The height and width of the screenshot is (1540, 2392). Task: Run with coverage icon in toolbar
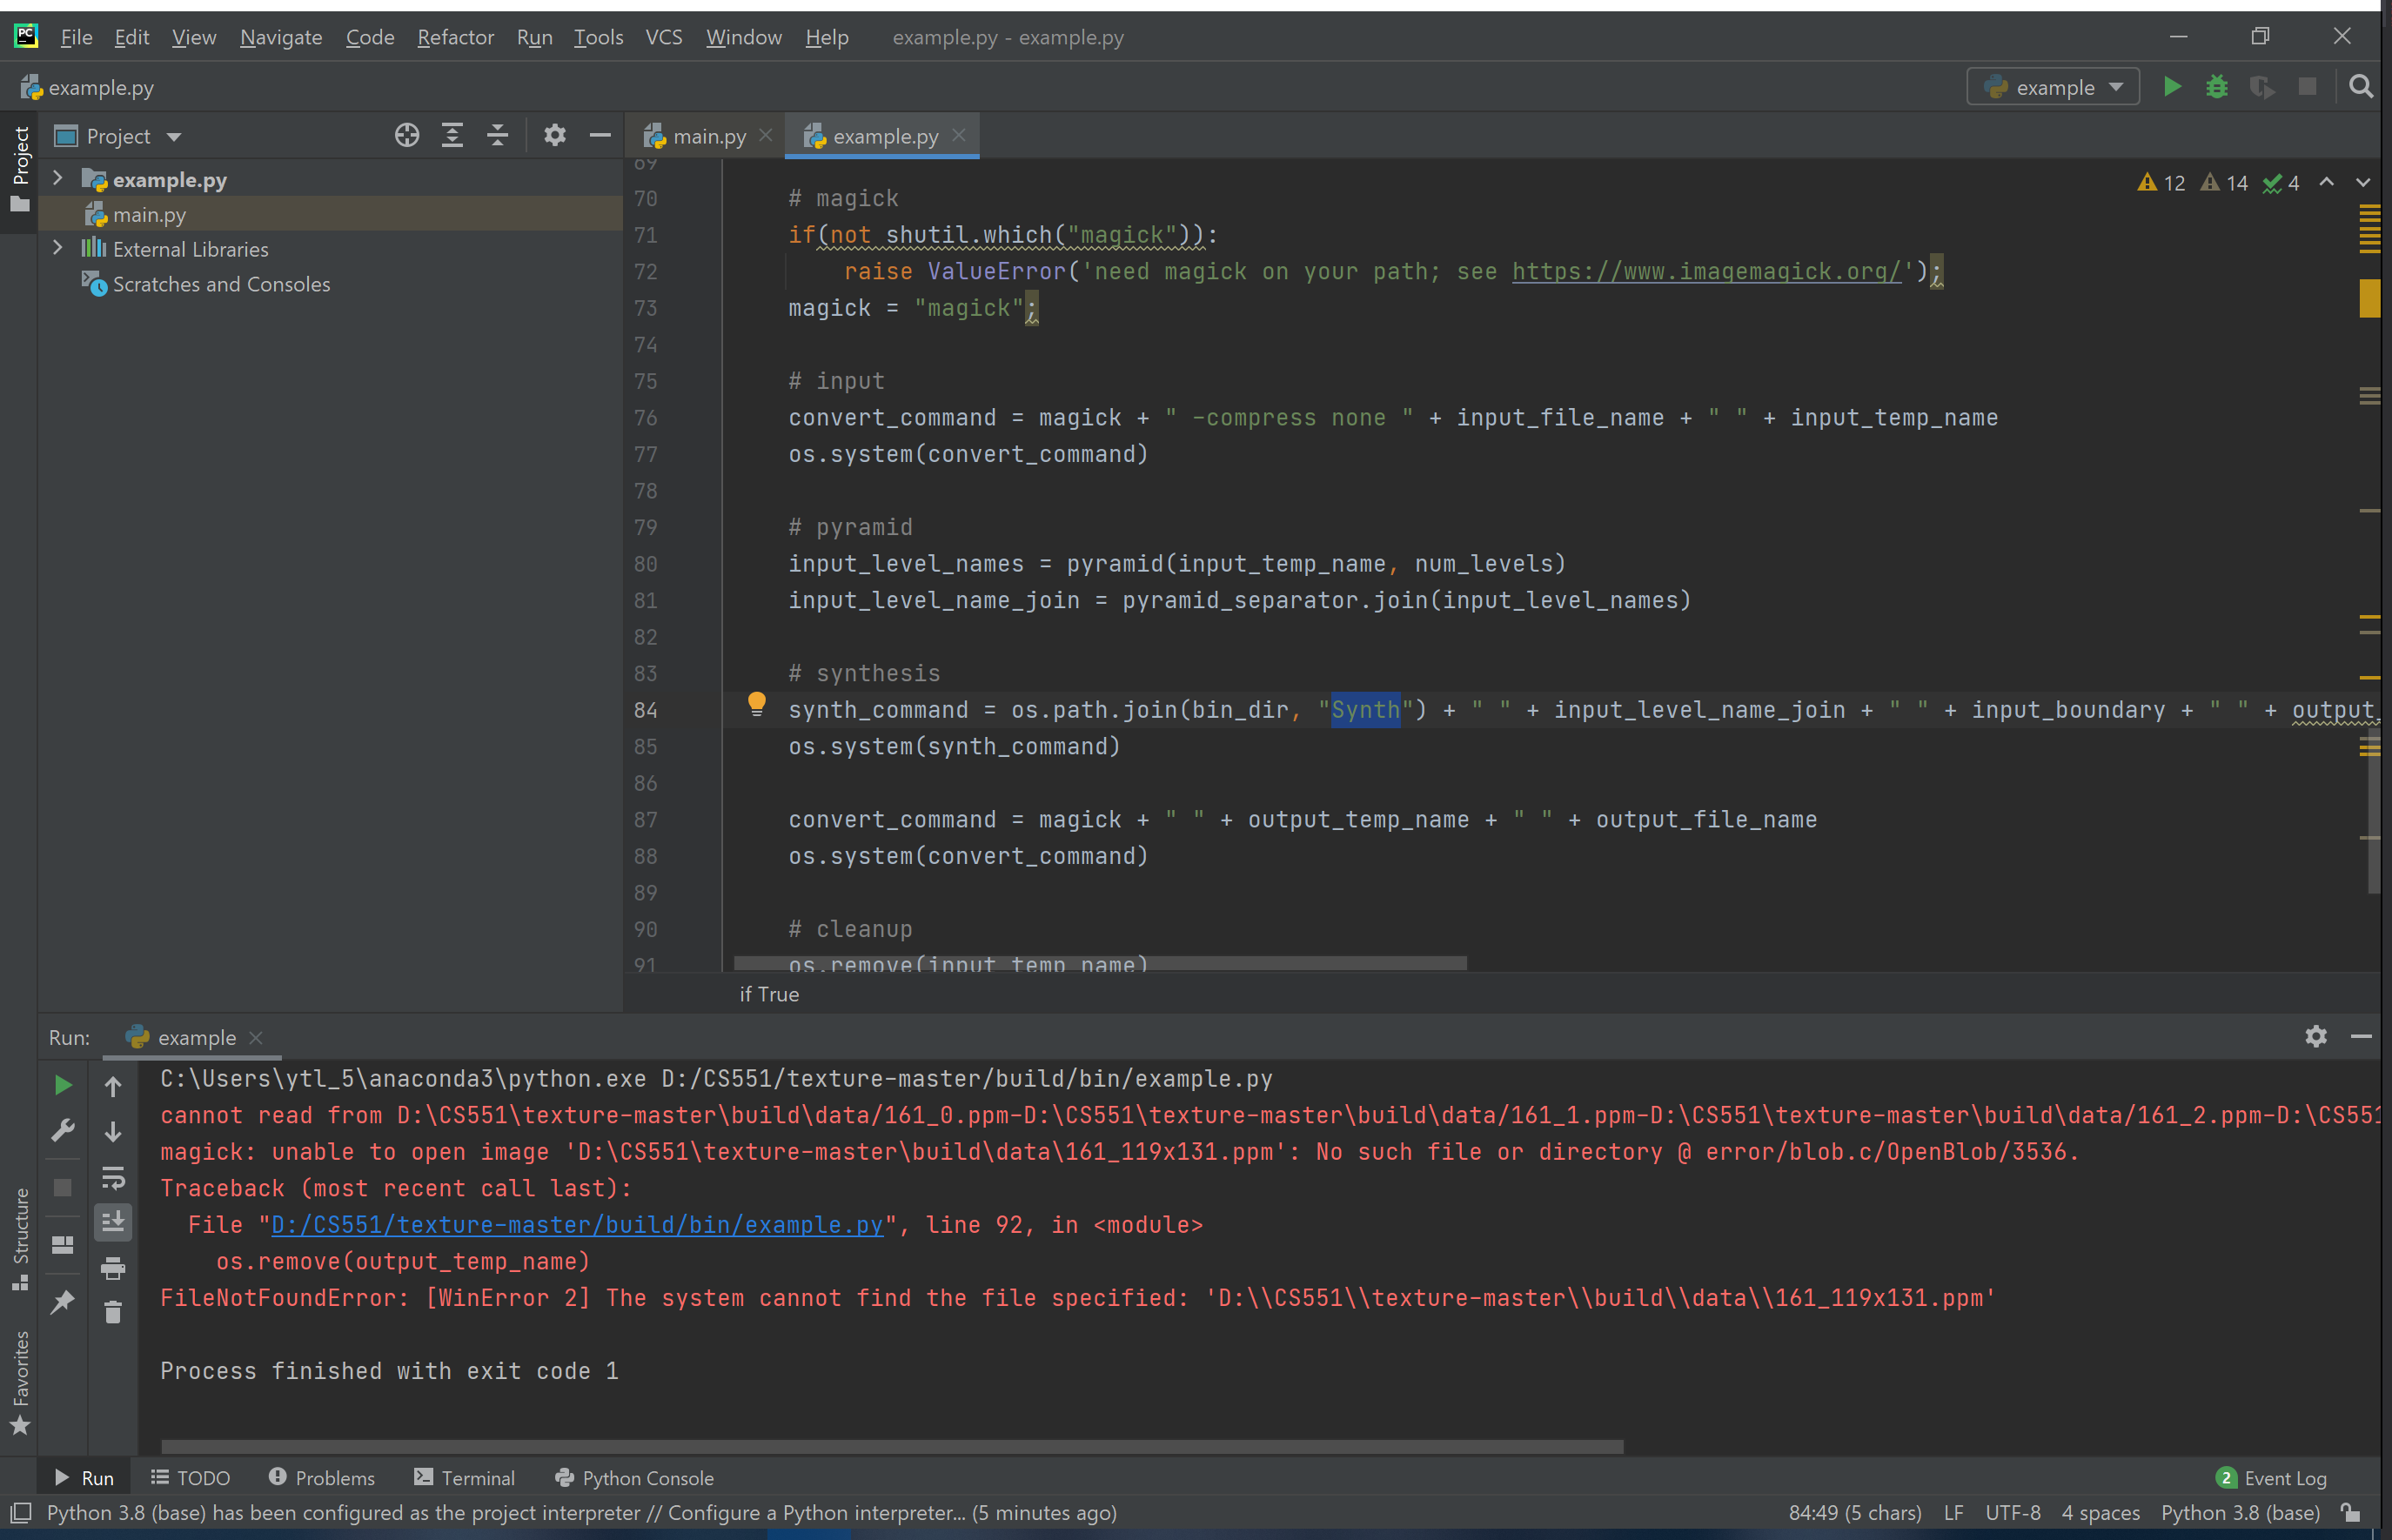pyautogui.click(x=2261, y=87)
